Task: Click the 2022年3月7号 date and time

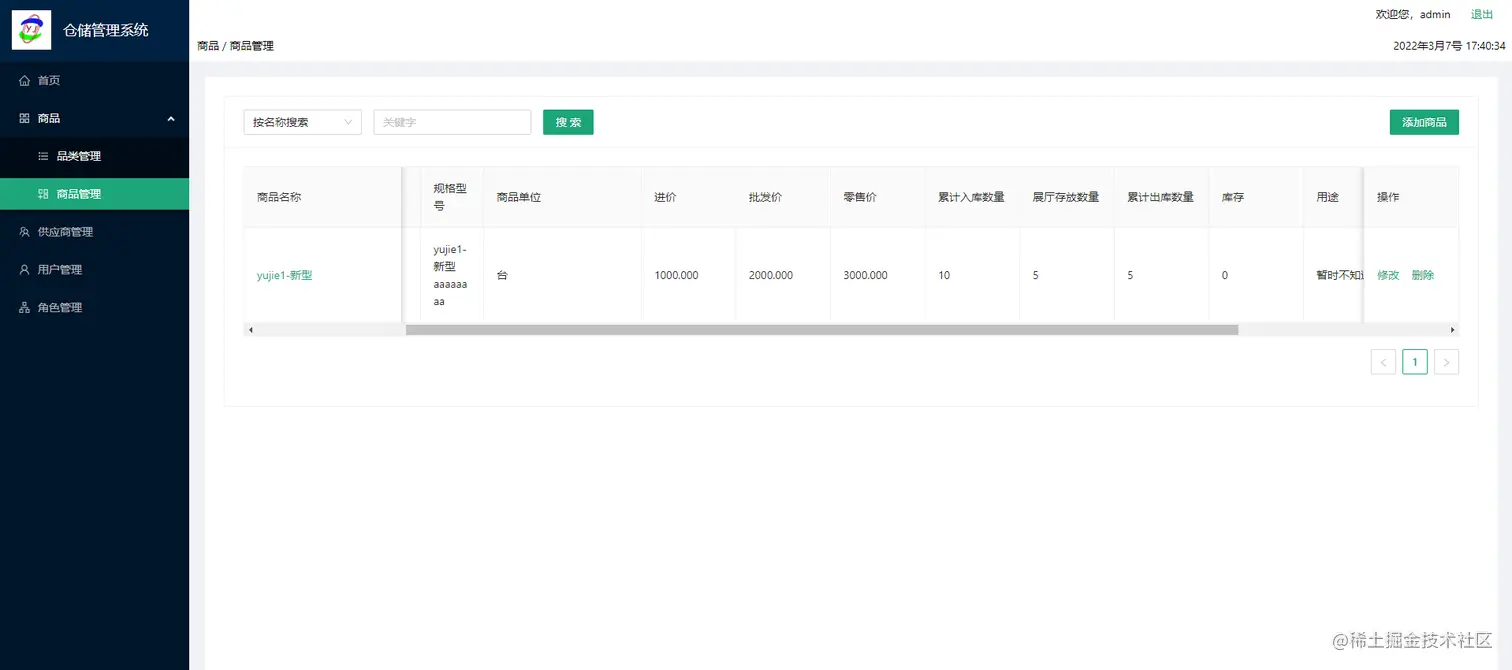Action: click(x=1449, y=46)
